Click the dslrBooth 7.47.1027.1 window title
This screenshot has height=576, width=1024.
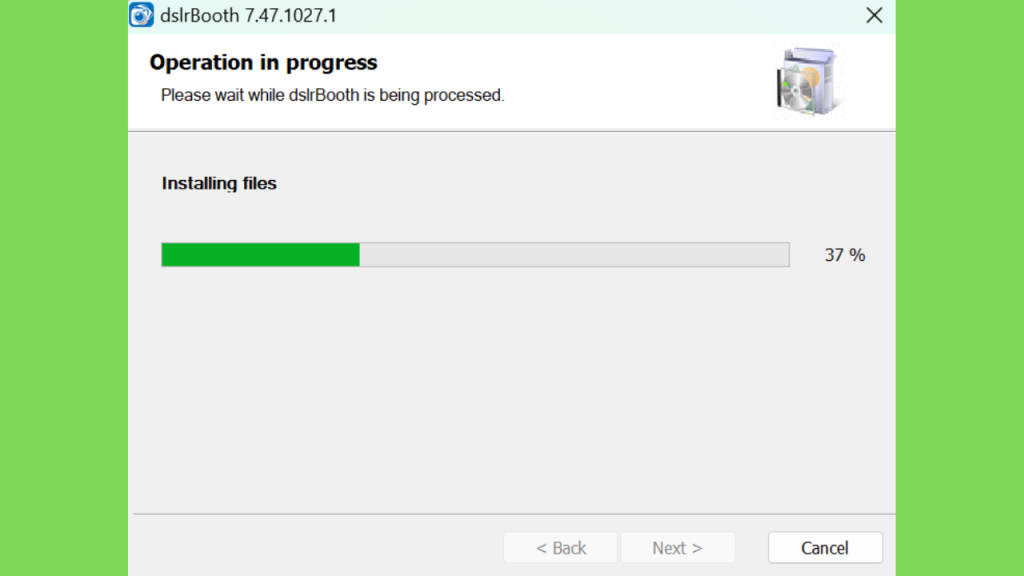click(248, 16)
